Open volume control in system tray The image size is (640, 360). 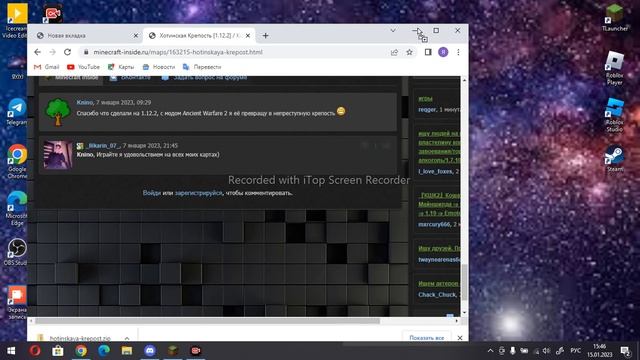tap(546, 351)
